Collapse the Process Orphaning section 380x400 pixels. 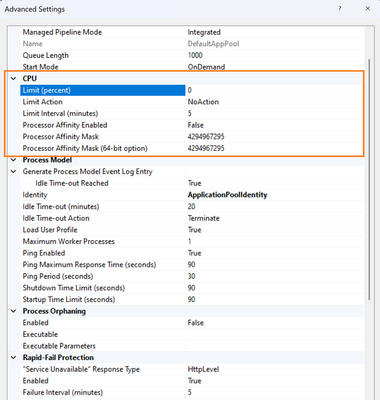pos(14,311)
